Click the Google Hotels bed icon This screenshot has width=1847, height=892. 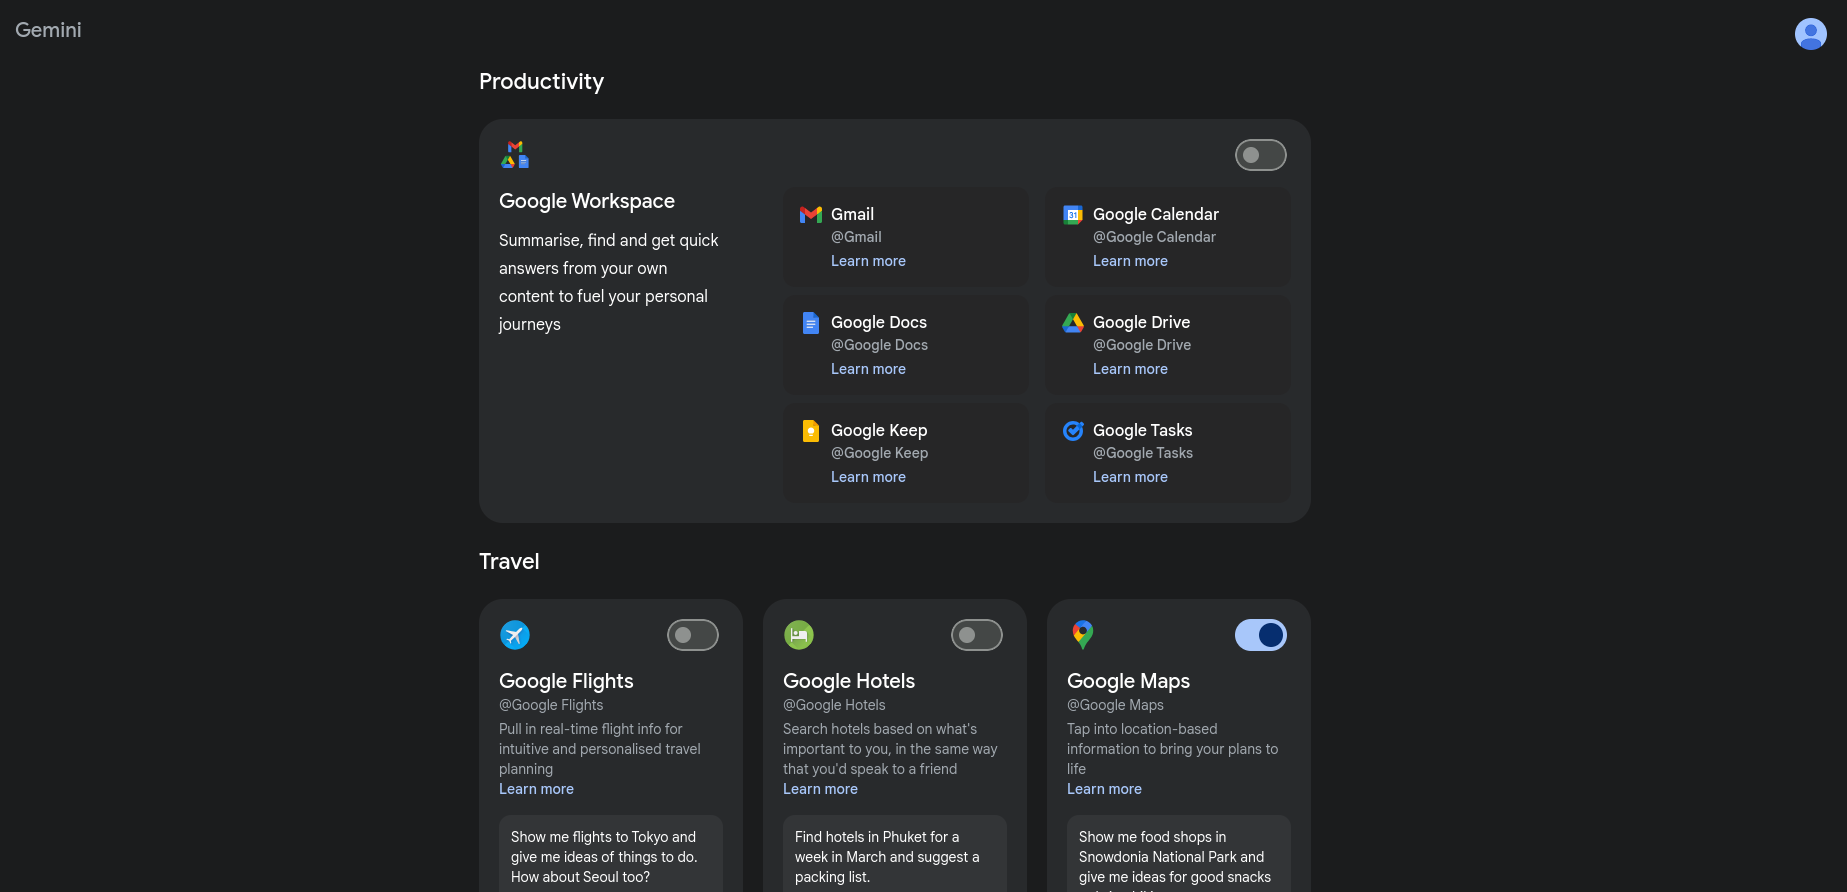pos(799,635)
